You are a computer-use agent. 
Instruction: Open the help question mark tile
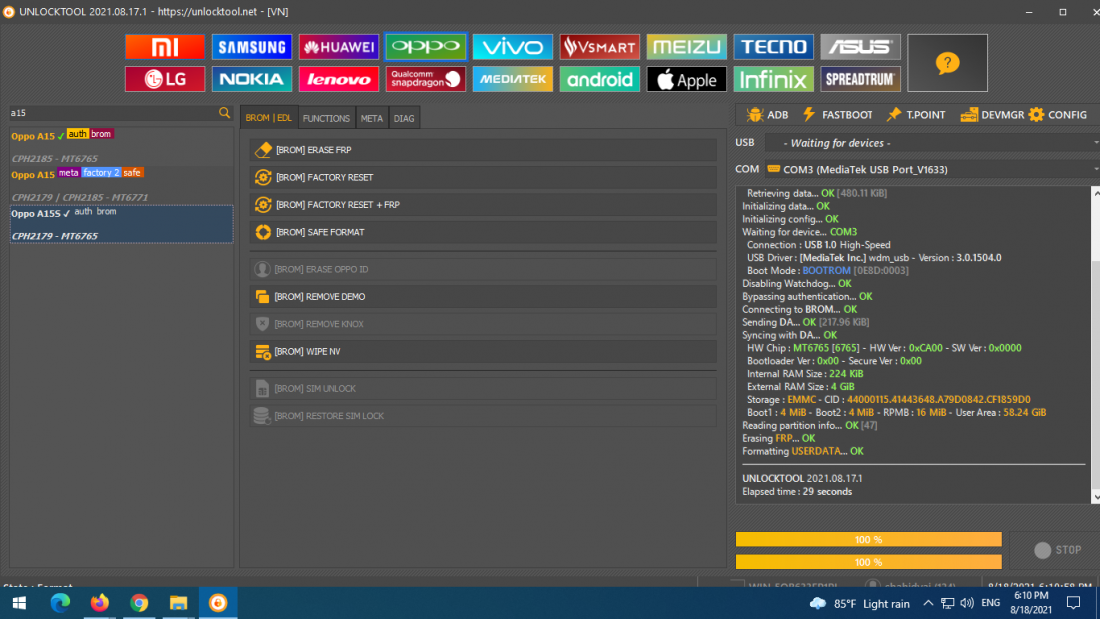coord(947,63)
